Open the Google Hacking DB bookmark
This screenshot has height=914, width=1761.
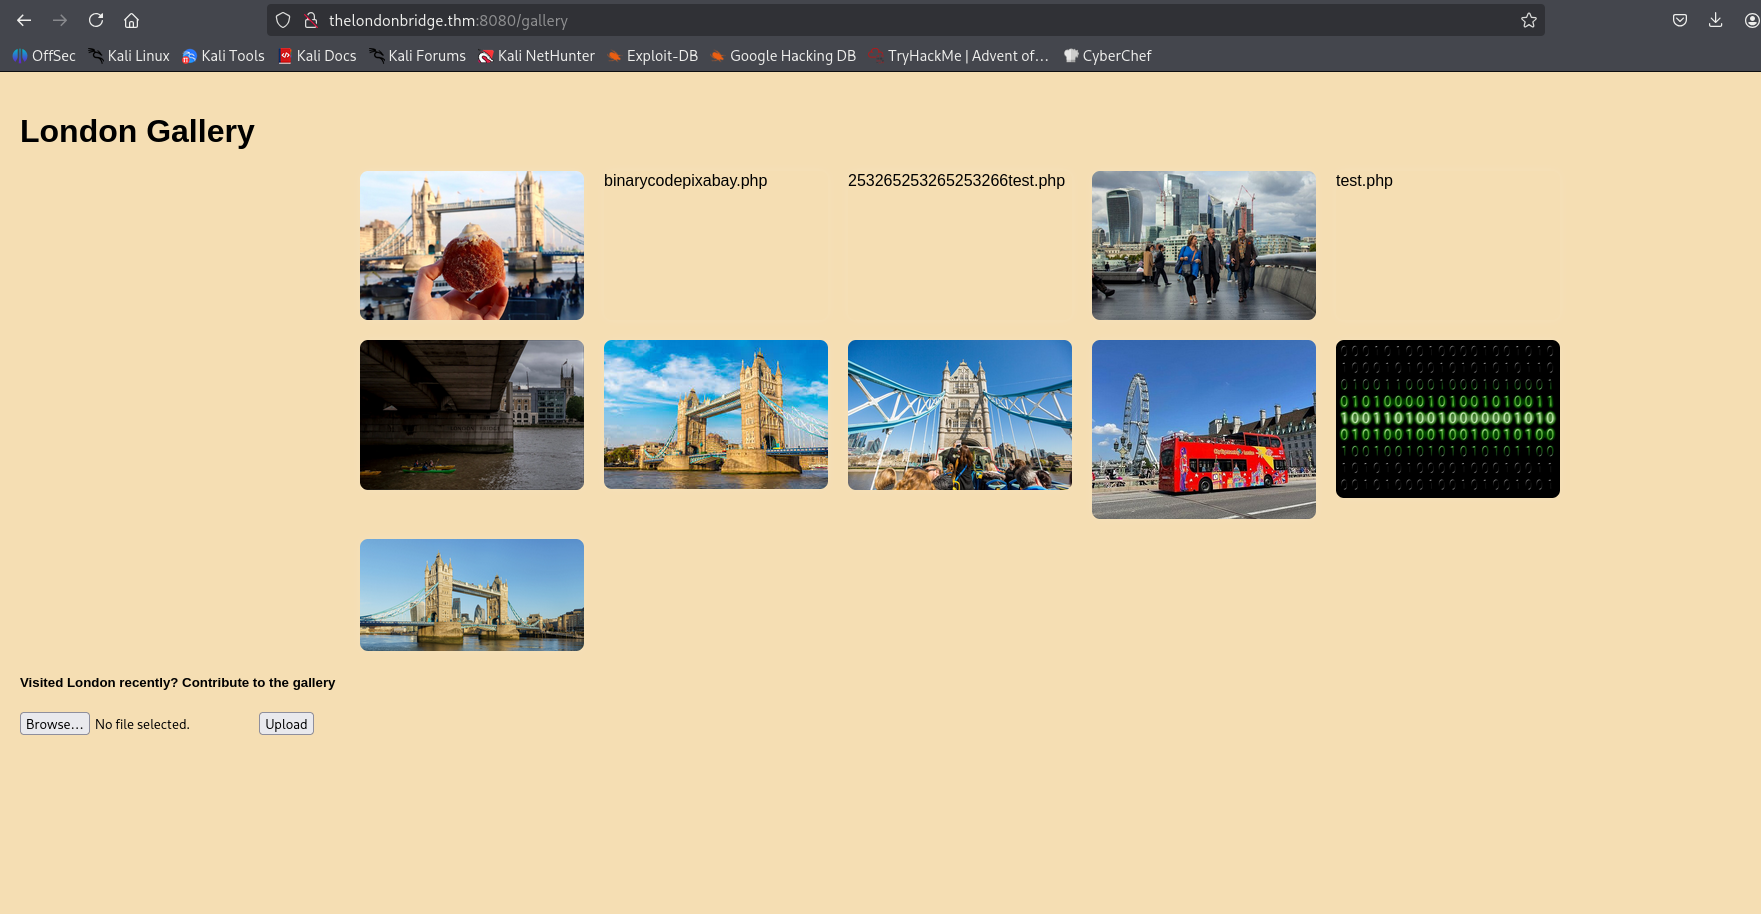click(x=783, y=56)
